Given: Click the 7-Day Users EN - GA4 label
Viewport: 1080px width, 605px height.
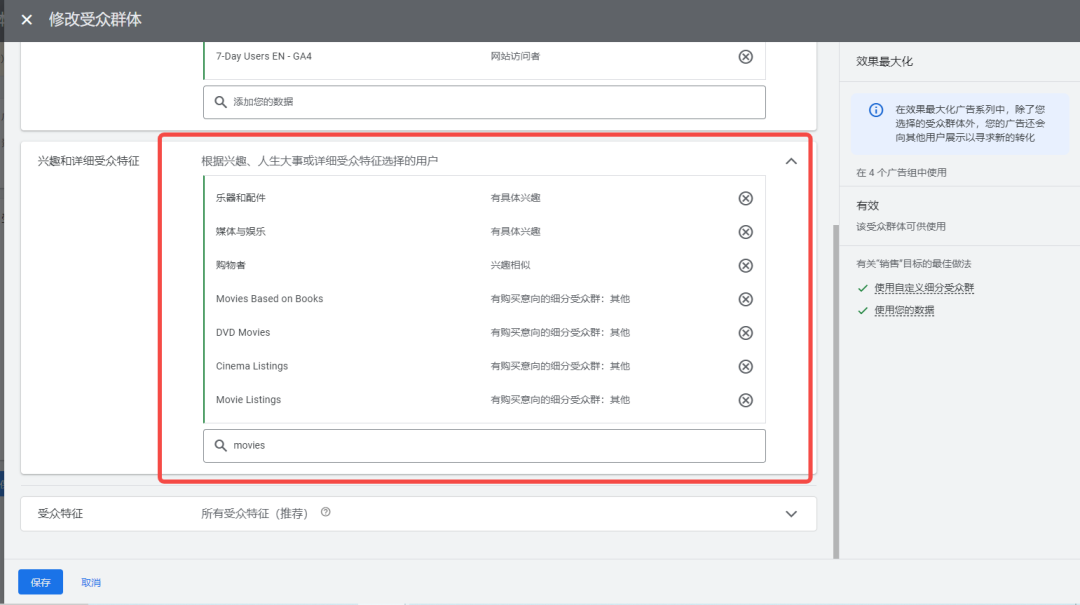Looking at the screenshot, I should click(x=264, y=57).
